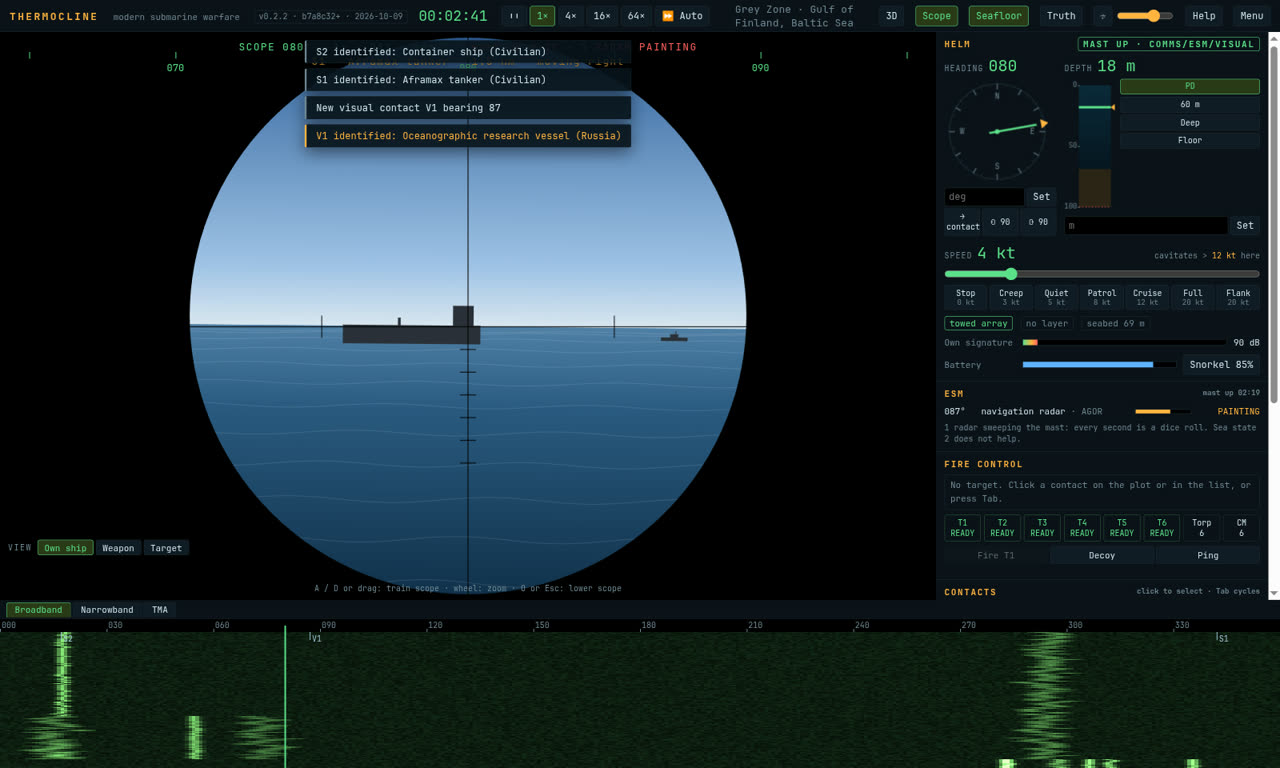This screenshot has height=768, width=1280.
Task: Click the Battery level bar
Action: (1099, 365)
